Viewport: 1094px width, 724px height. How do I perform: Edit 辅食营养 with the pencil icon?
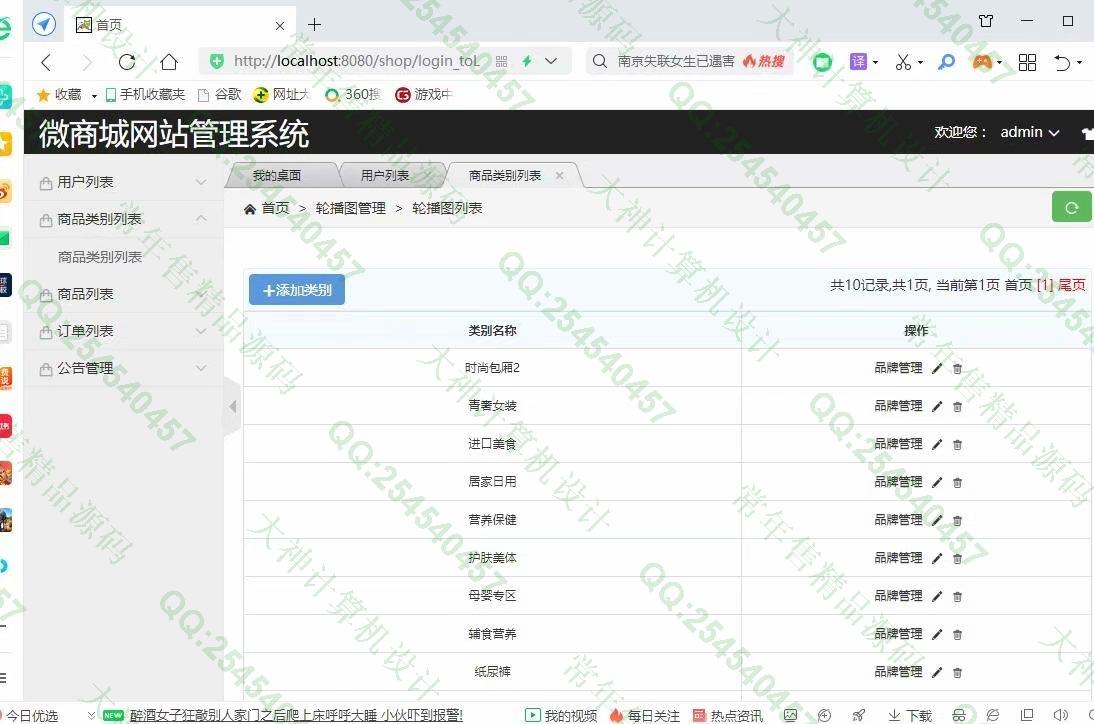[x=937, y=634]
